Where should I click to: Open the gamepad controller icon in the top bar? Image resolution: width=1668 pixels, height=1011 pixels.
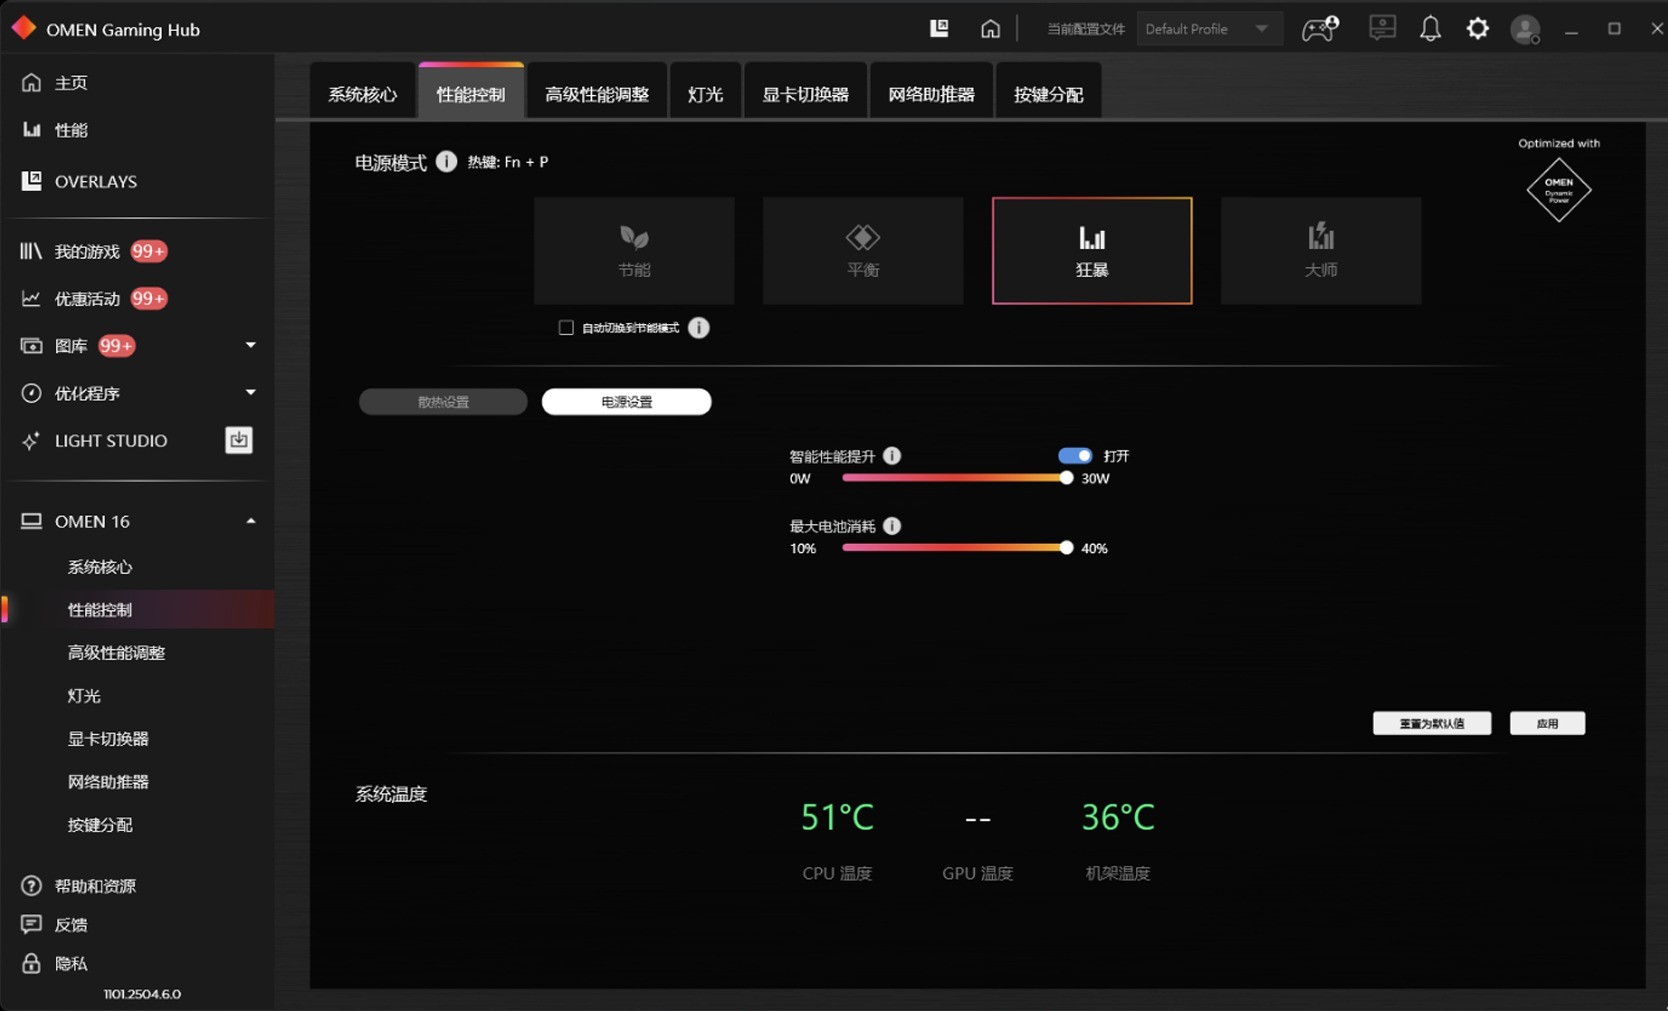pyautogui.click(x=1318, y=29)
